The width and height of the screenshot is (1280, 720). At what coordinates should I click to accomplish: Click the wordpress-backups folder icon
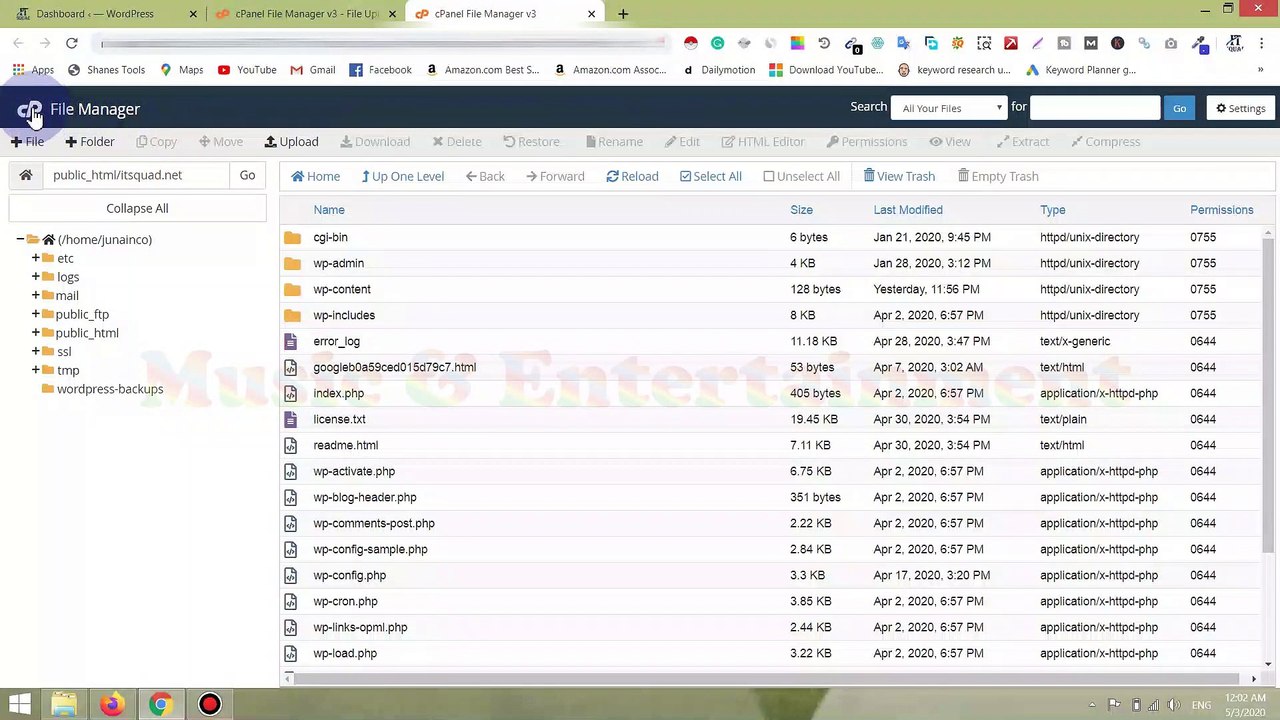pyautogui.click(x=48, y=389)
